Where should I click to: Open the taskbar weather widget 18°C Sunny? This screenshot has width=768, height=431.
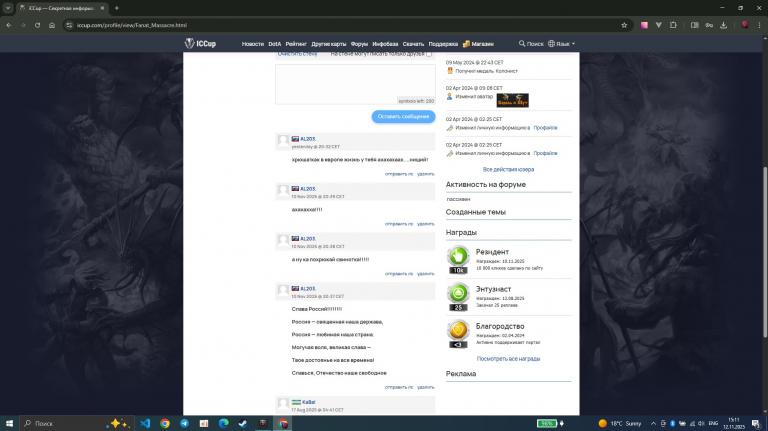tap(620, 423)
